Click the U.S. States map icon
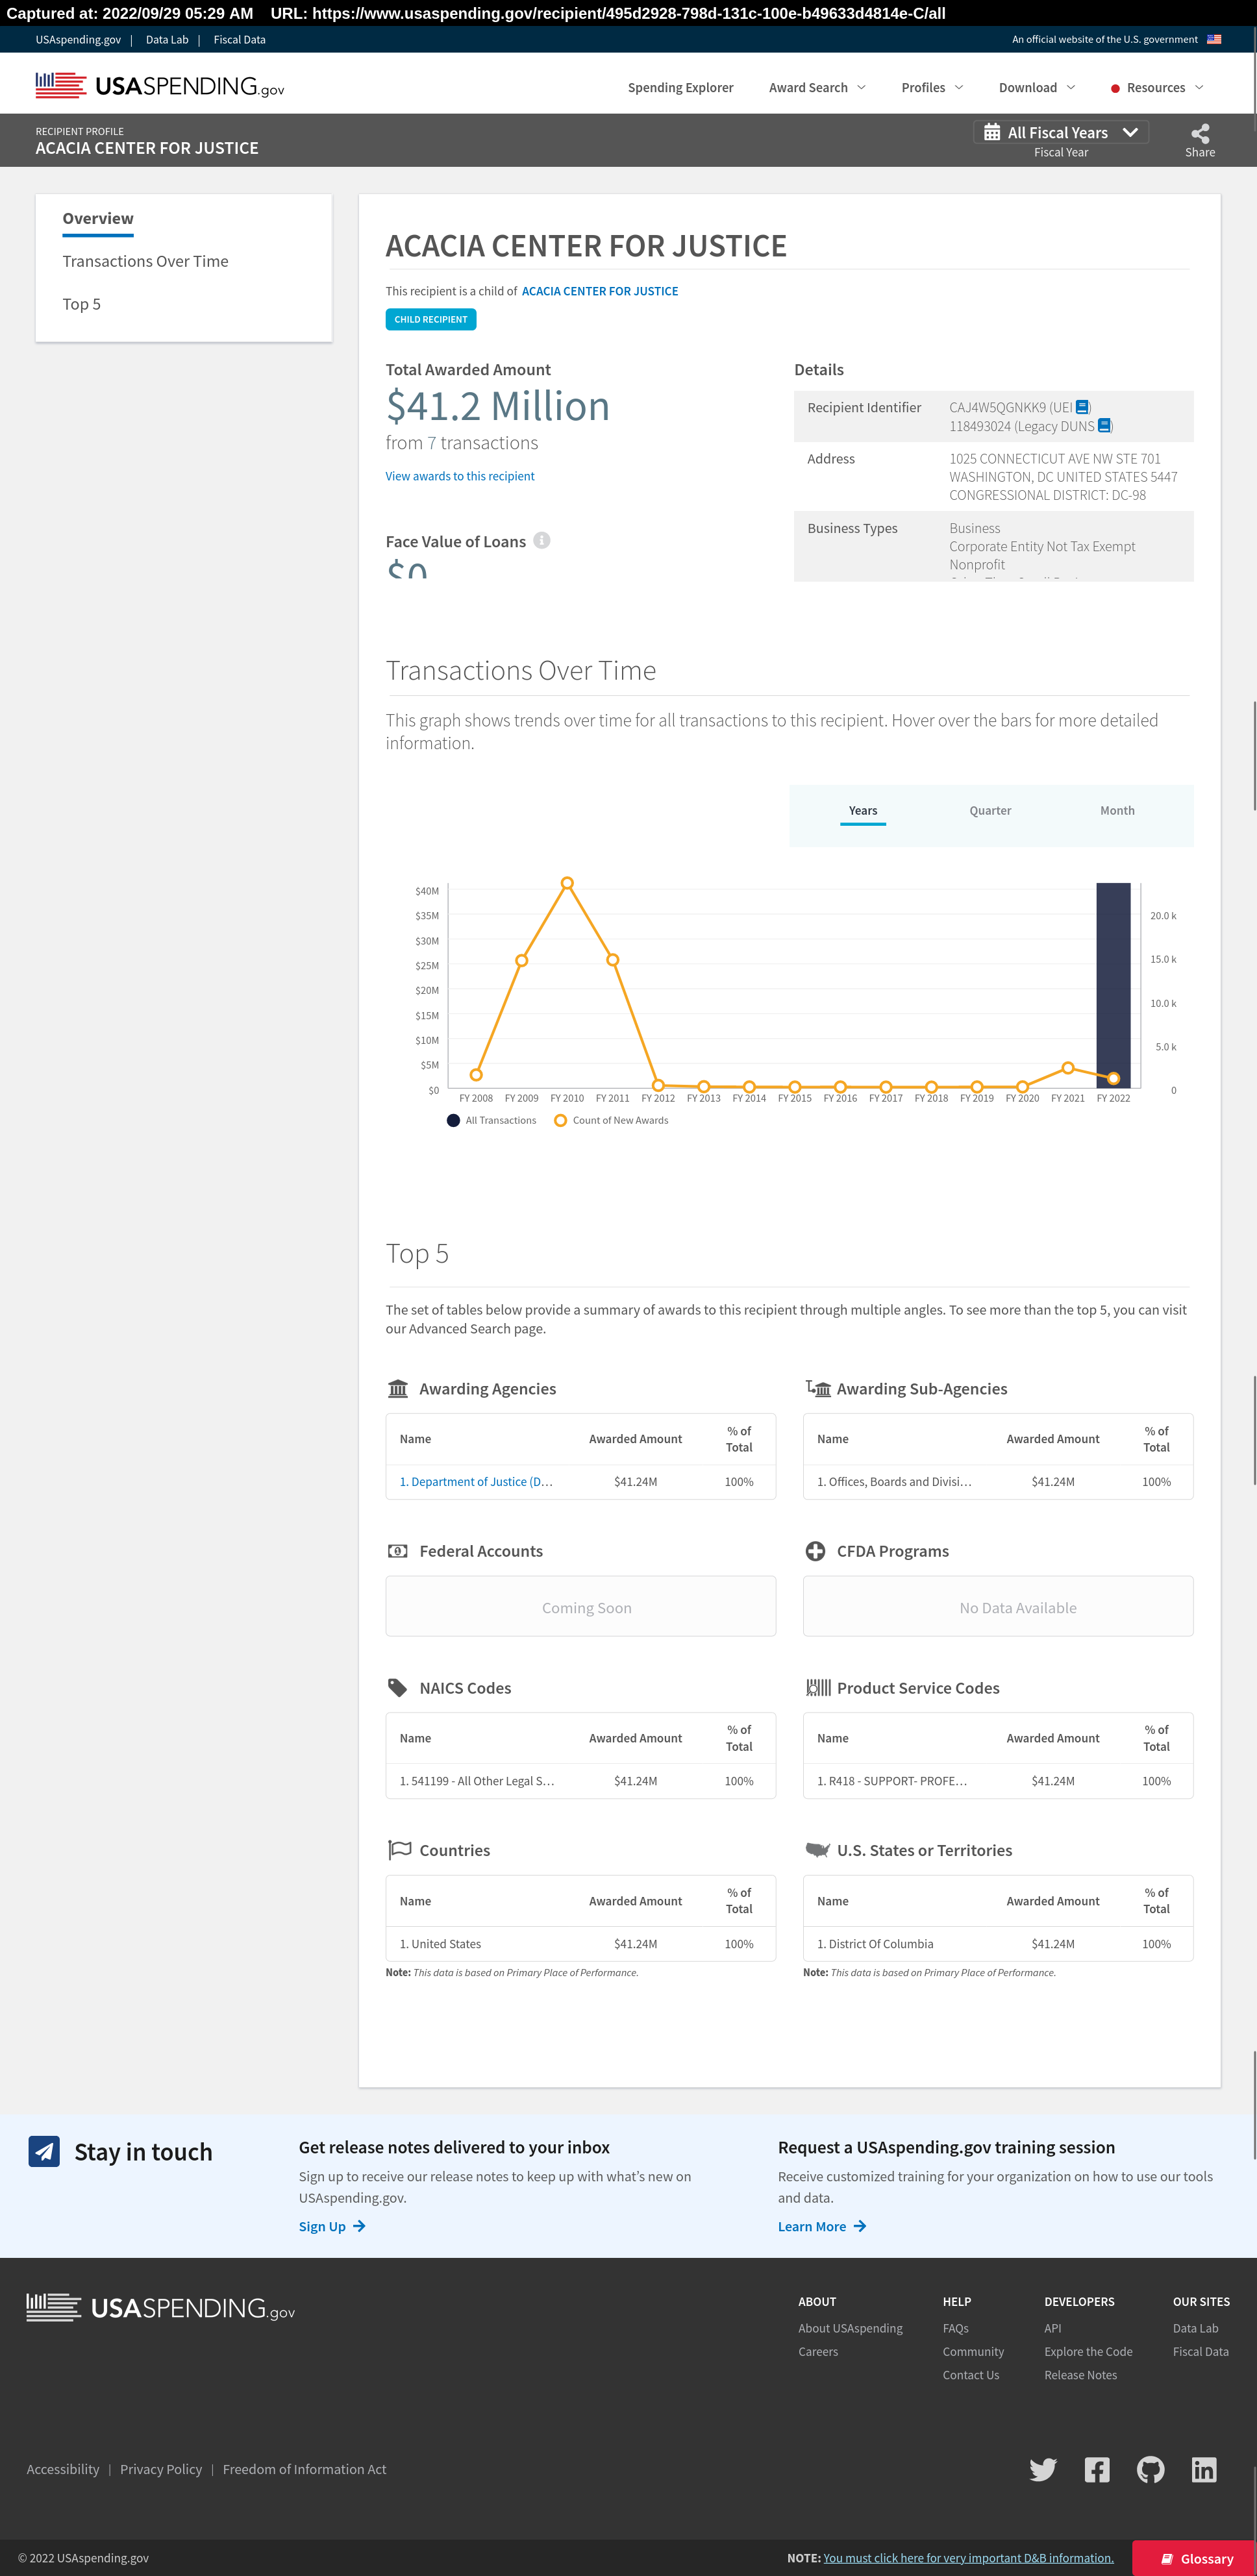 [818, 1850]
